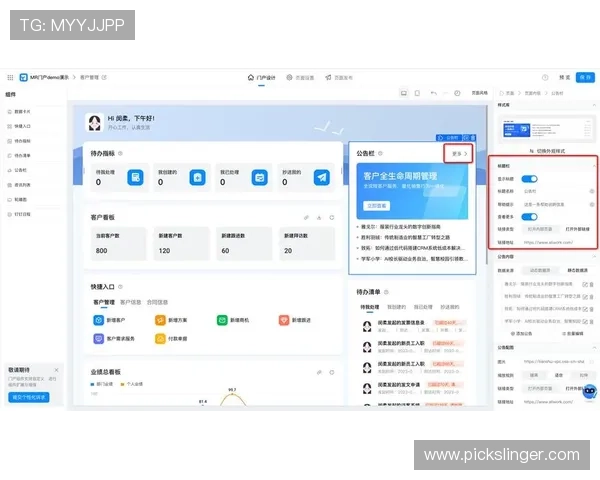
Task: Collapse the 公告内容 section
Action: click(x=594, y=256)
